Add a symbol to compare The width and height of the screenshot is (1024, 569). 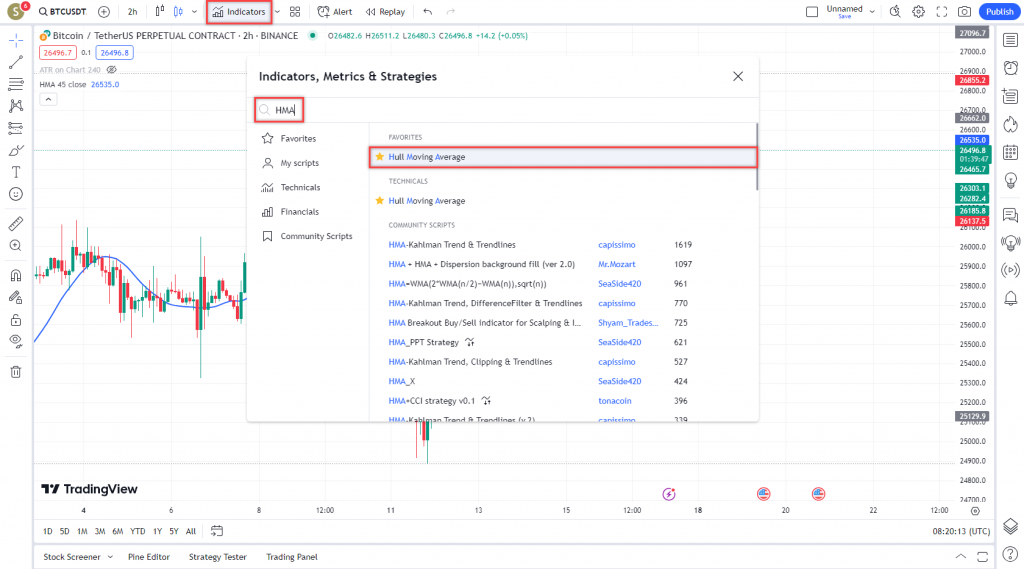(104, 12)
